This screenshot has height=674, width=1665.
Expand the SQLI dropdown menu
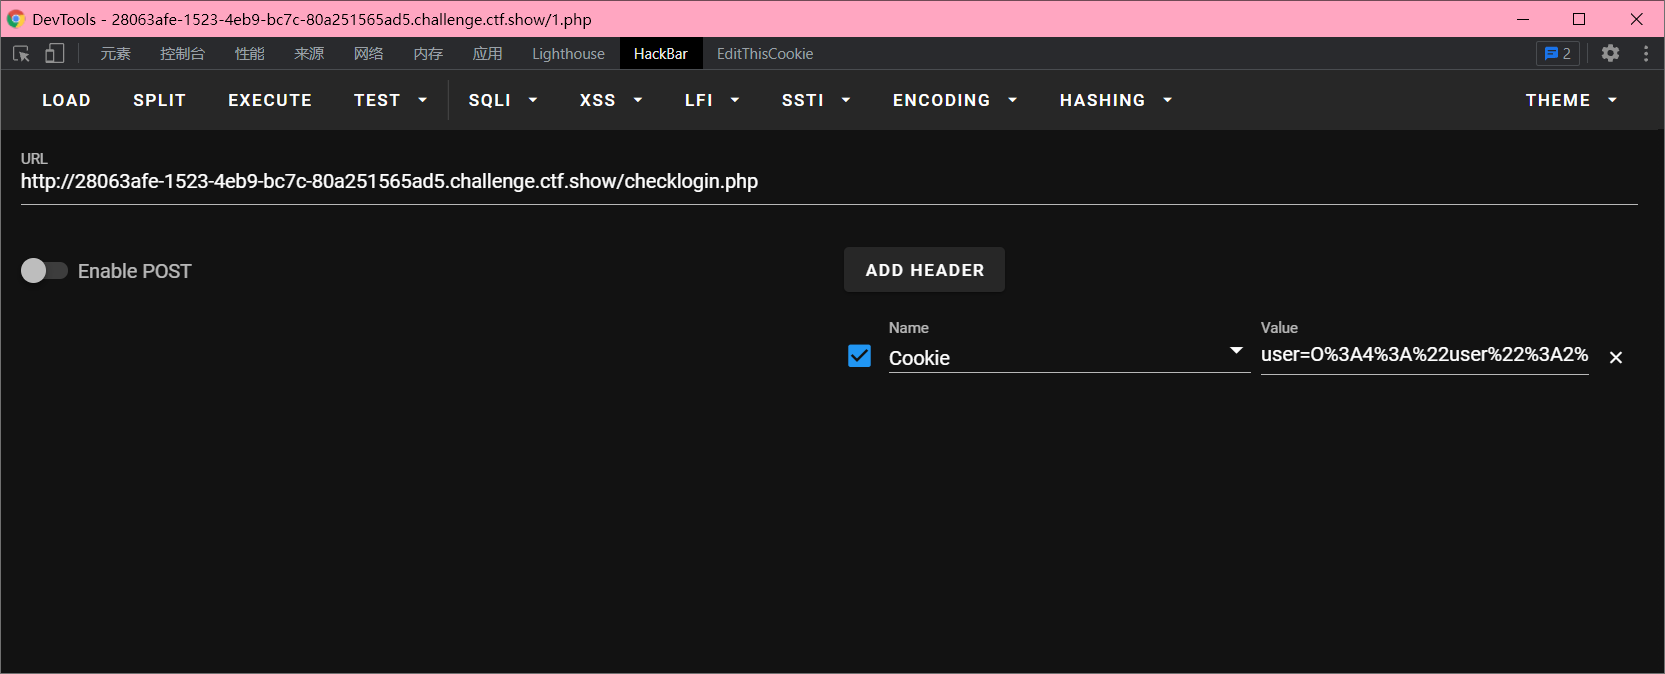(503, 100)
